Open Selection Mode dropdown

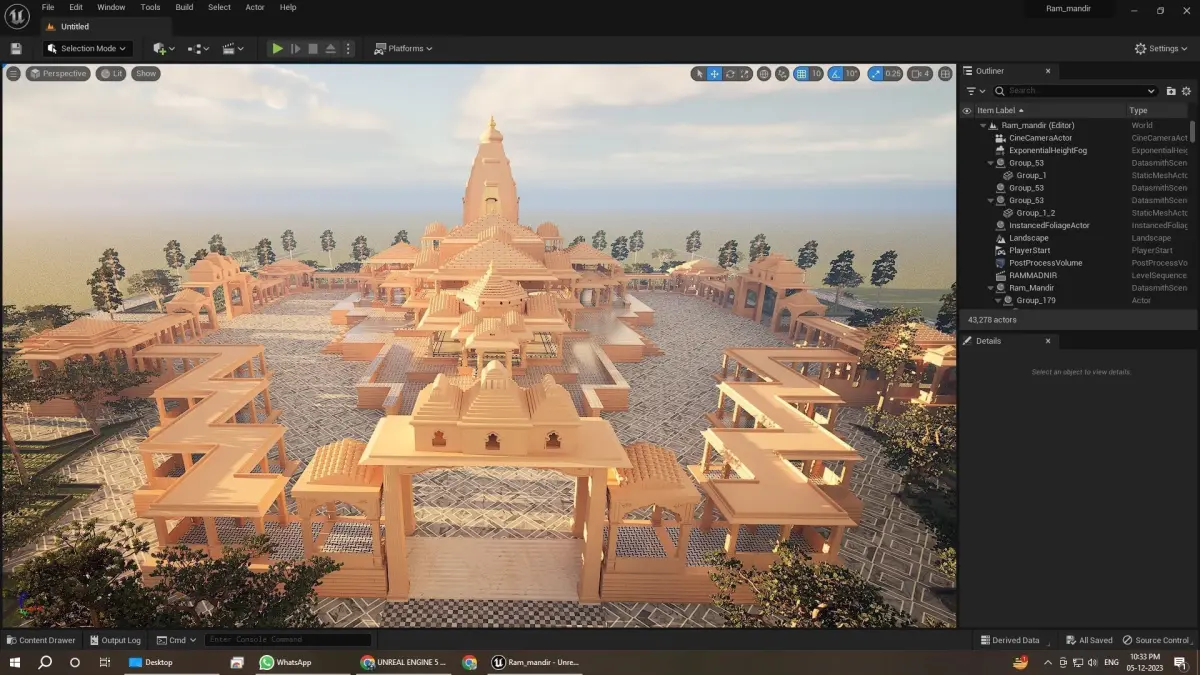pyautogui.click(x=87, y=48)
